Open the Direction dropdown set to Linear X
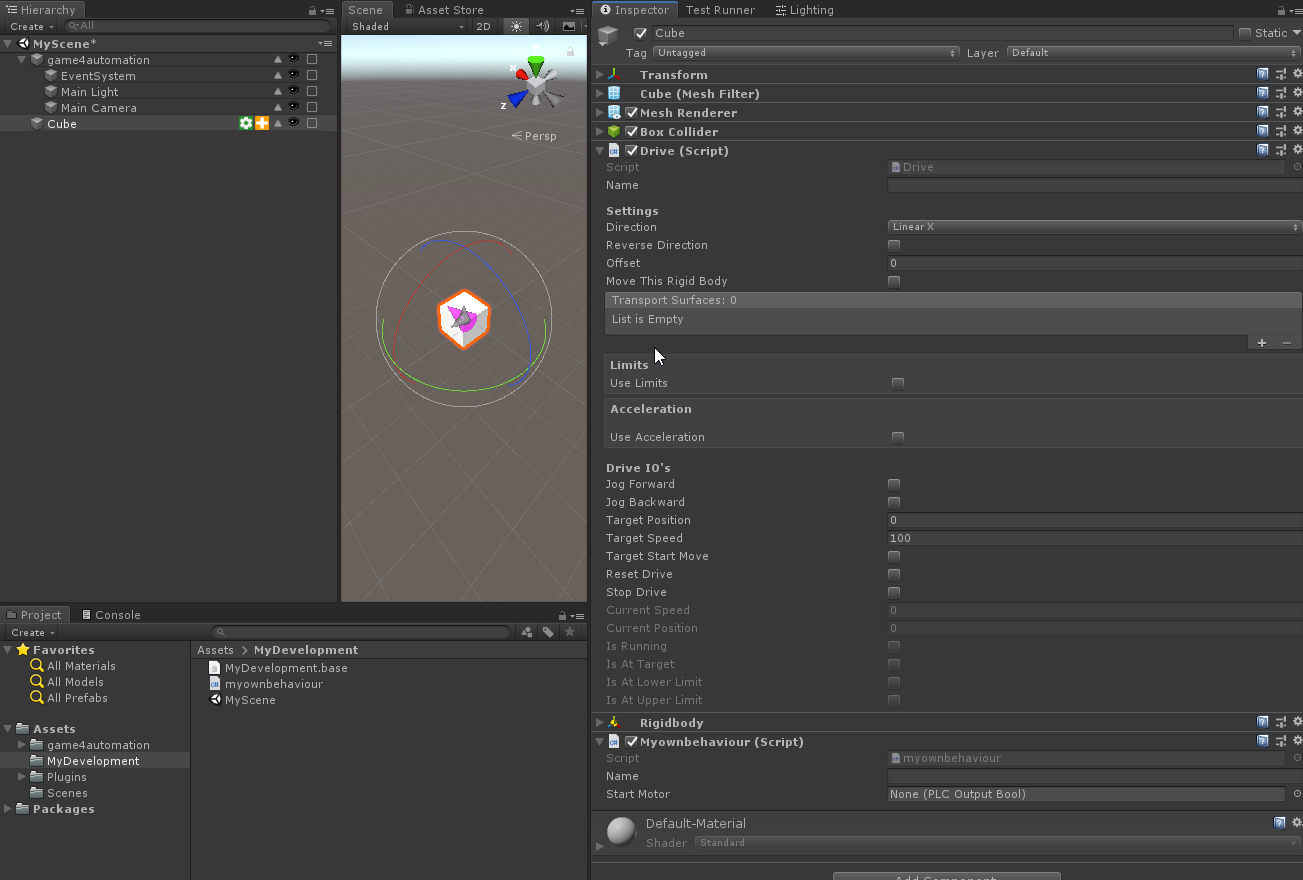This screenshot has width=1303, height=880. (x=1094, y=227)
